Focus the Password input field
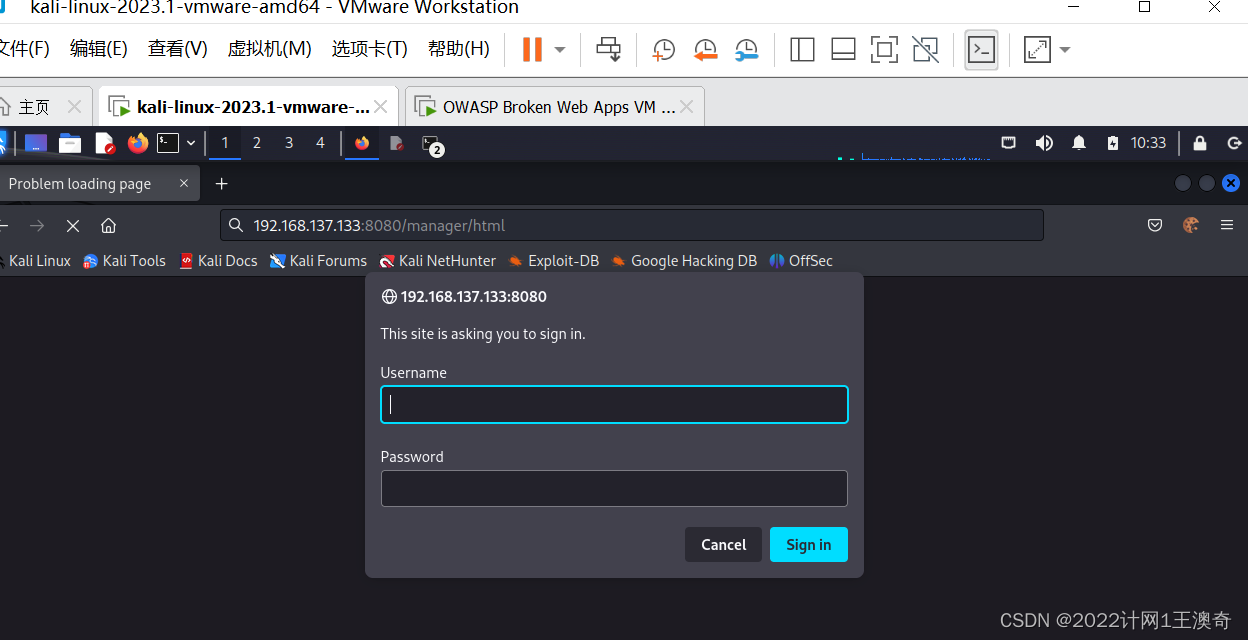The height and width of the screenshot is (640, 1248). click(614, 489)
